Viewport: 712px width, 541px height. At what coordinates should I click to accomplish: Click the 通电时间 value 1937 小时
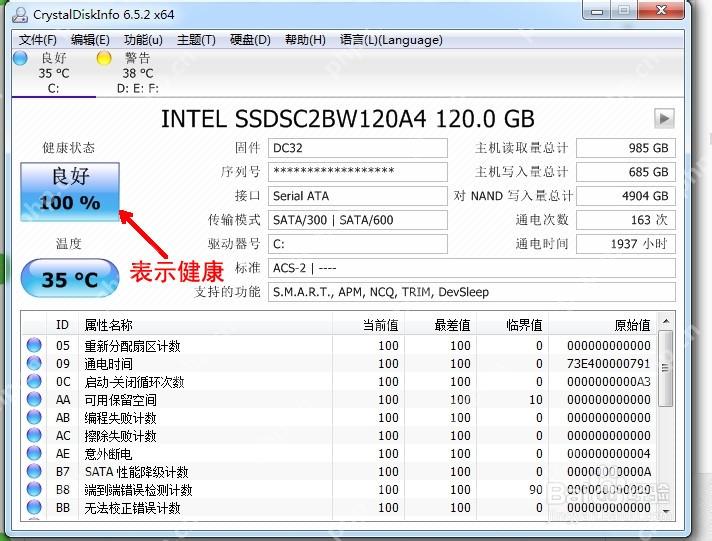click(626, 244)
